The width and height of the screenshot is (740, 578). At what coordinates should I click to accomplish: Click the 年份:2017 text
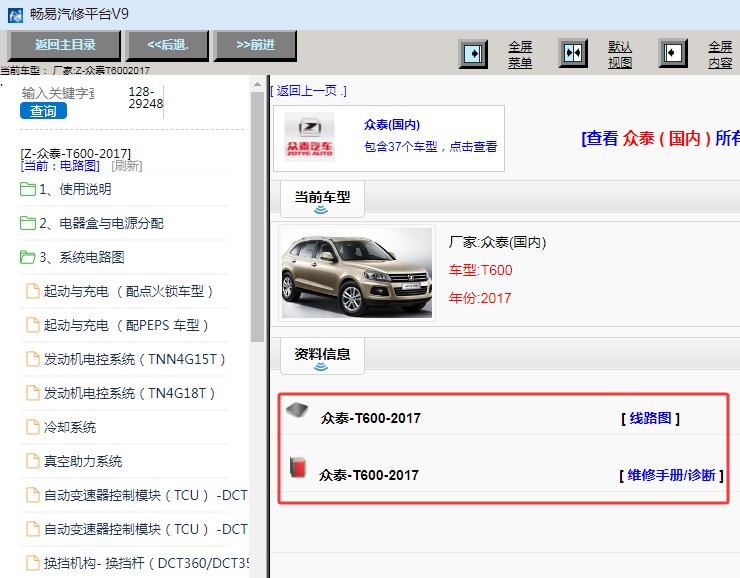pos(480,298)
